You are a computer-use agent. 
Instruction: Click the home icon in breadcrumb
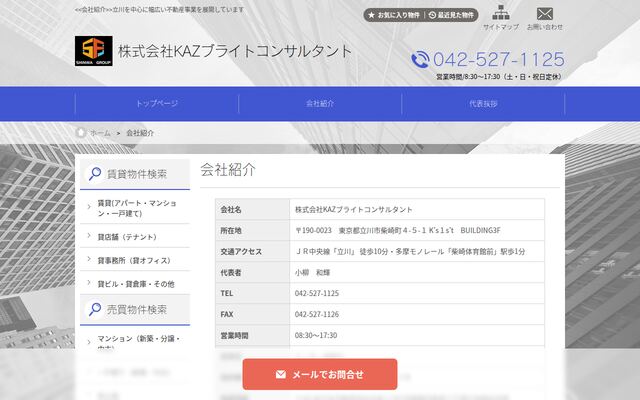[x=81, y=133]
